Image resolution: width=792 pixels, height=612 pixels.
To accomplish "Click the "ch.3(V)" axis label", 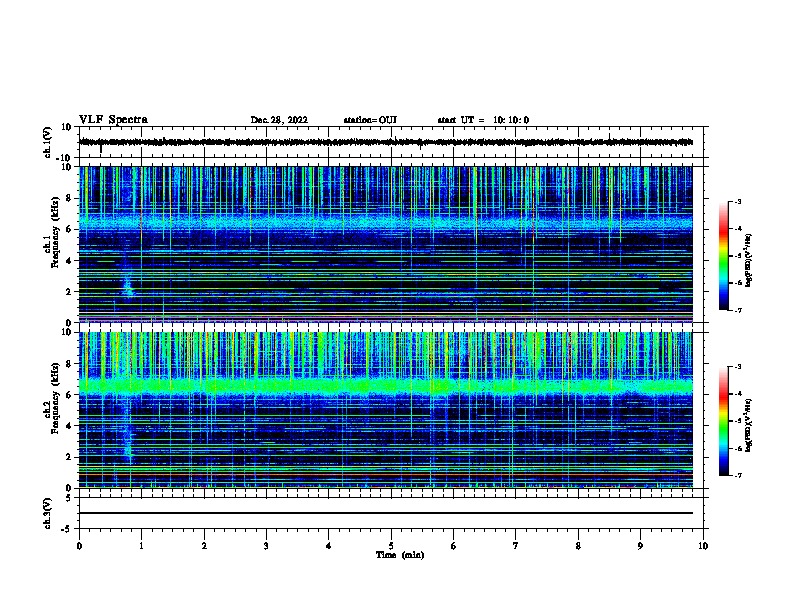I will click(48, 513).
